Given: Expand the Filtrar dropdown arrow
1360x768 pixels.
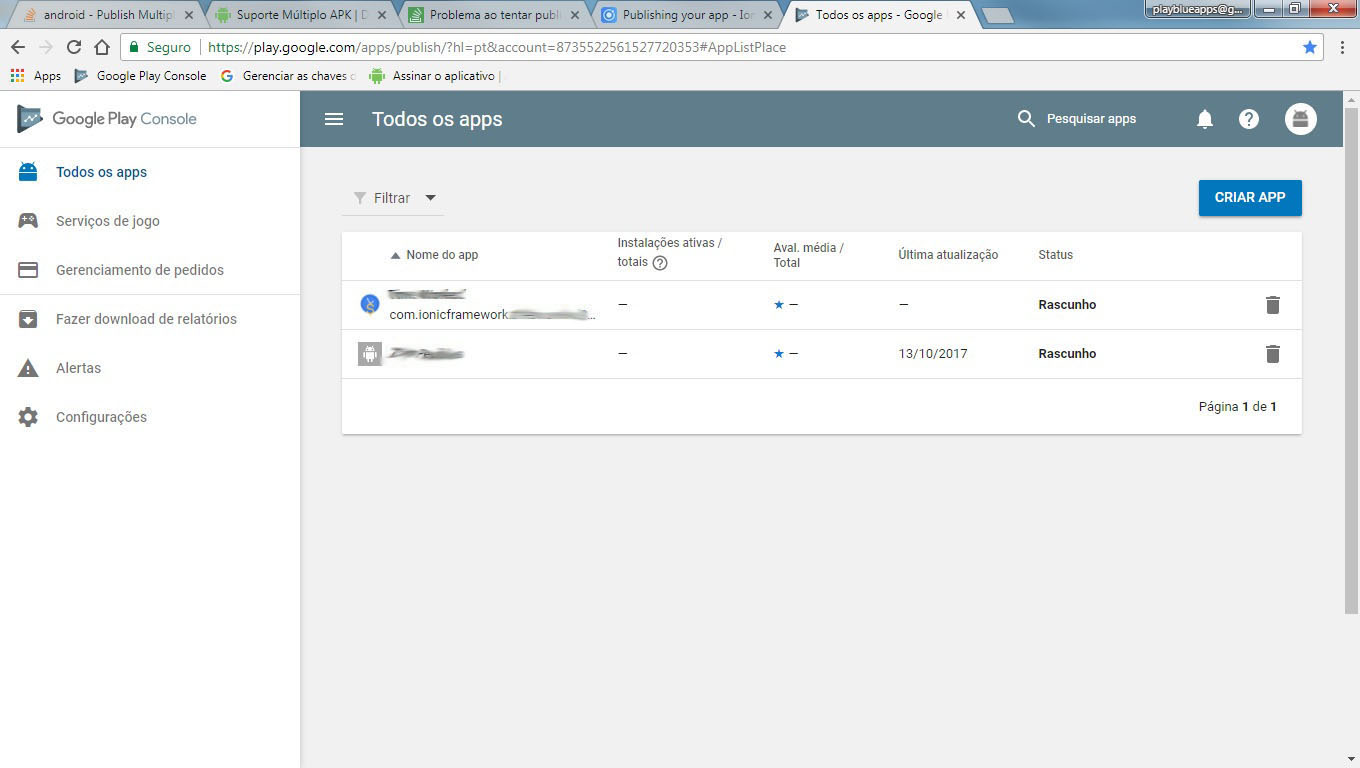Looking at the screenshot, I should click(430, 198).
